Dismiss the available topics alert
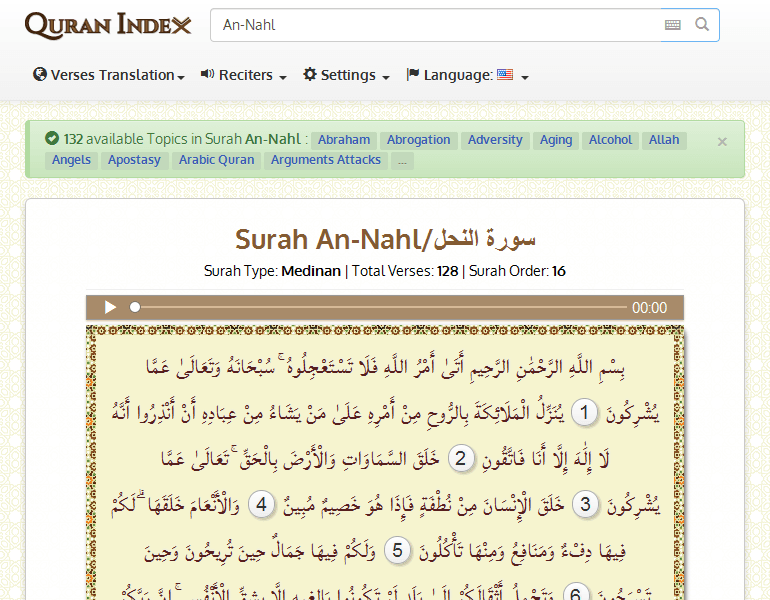 point(722,142)
